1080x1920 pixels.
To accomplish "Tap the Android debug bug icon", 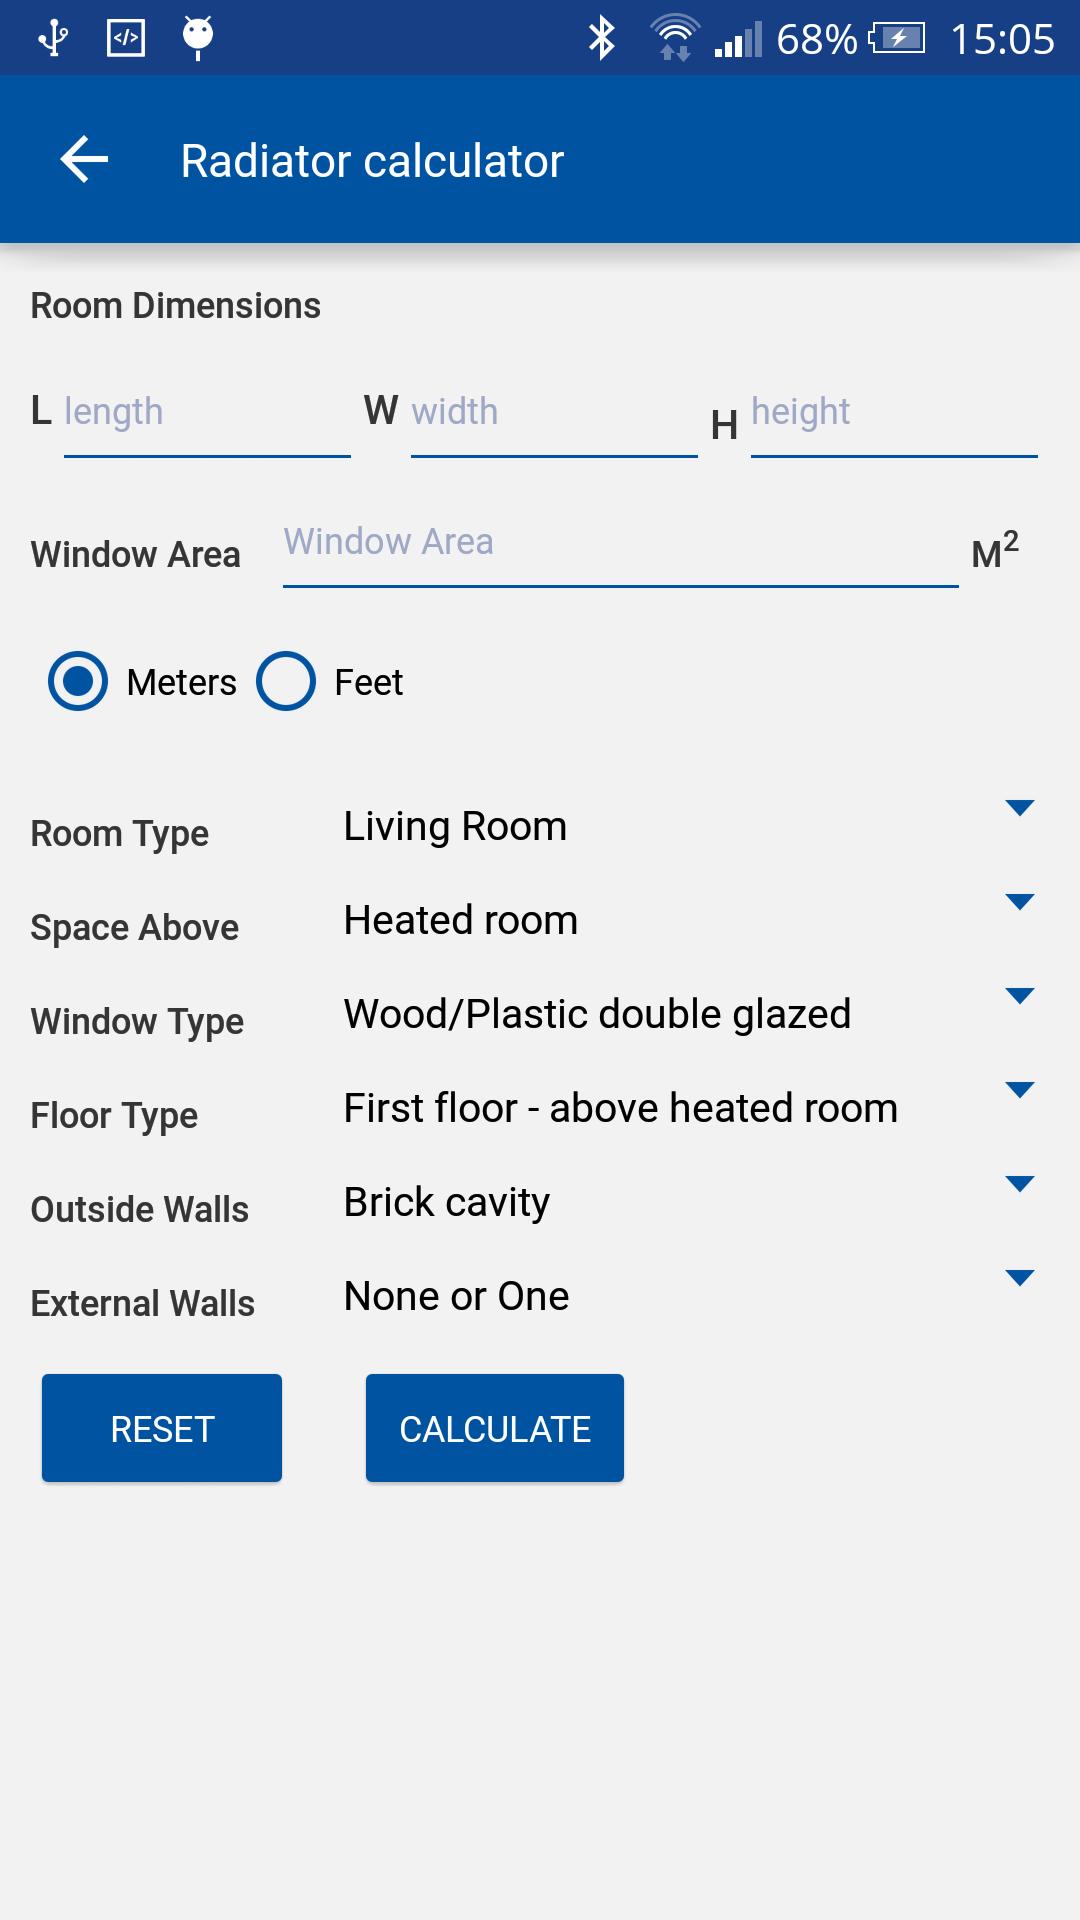I will coord(197,37).
